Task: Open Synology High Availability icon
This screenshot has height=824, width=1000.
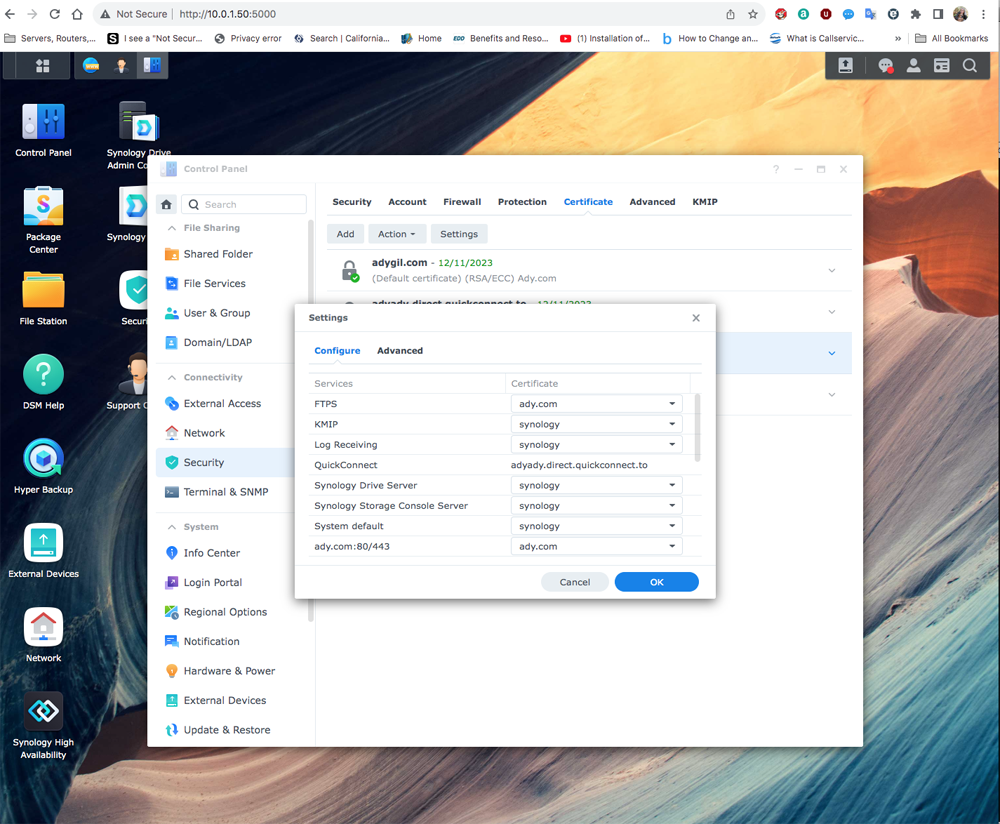Action: click(x=43, y=712)
